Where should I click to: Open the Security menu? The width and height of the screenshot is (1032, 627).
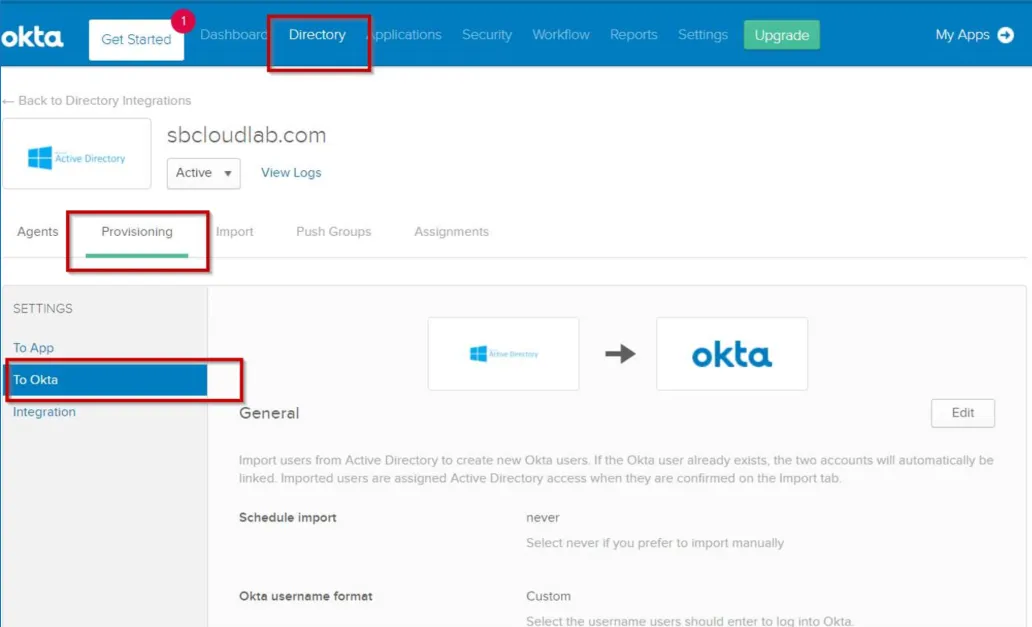pyautogui.click(x=487, y=35)
